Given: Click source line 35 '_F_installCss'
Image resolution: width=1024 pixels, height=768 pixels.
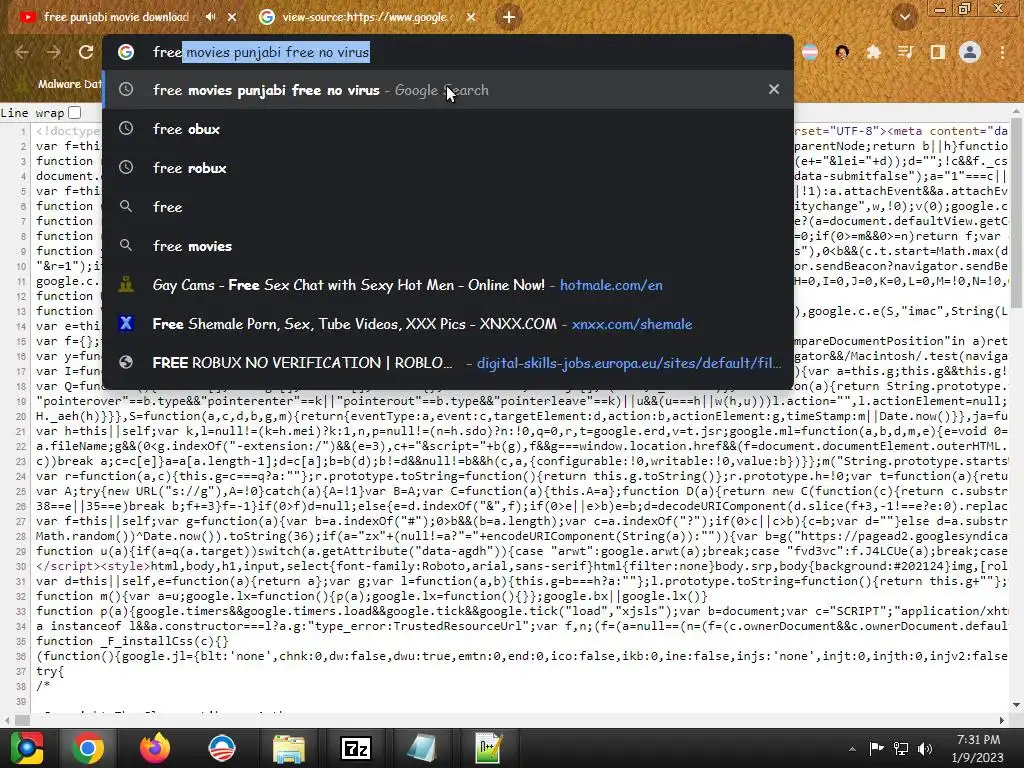Looking at the screenshot, I should coord(133,641).
